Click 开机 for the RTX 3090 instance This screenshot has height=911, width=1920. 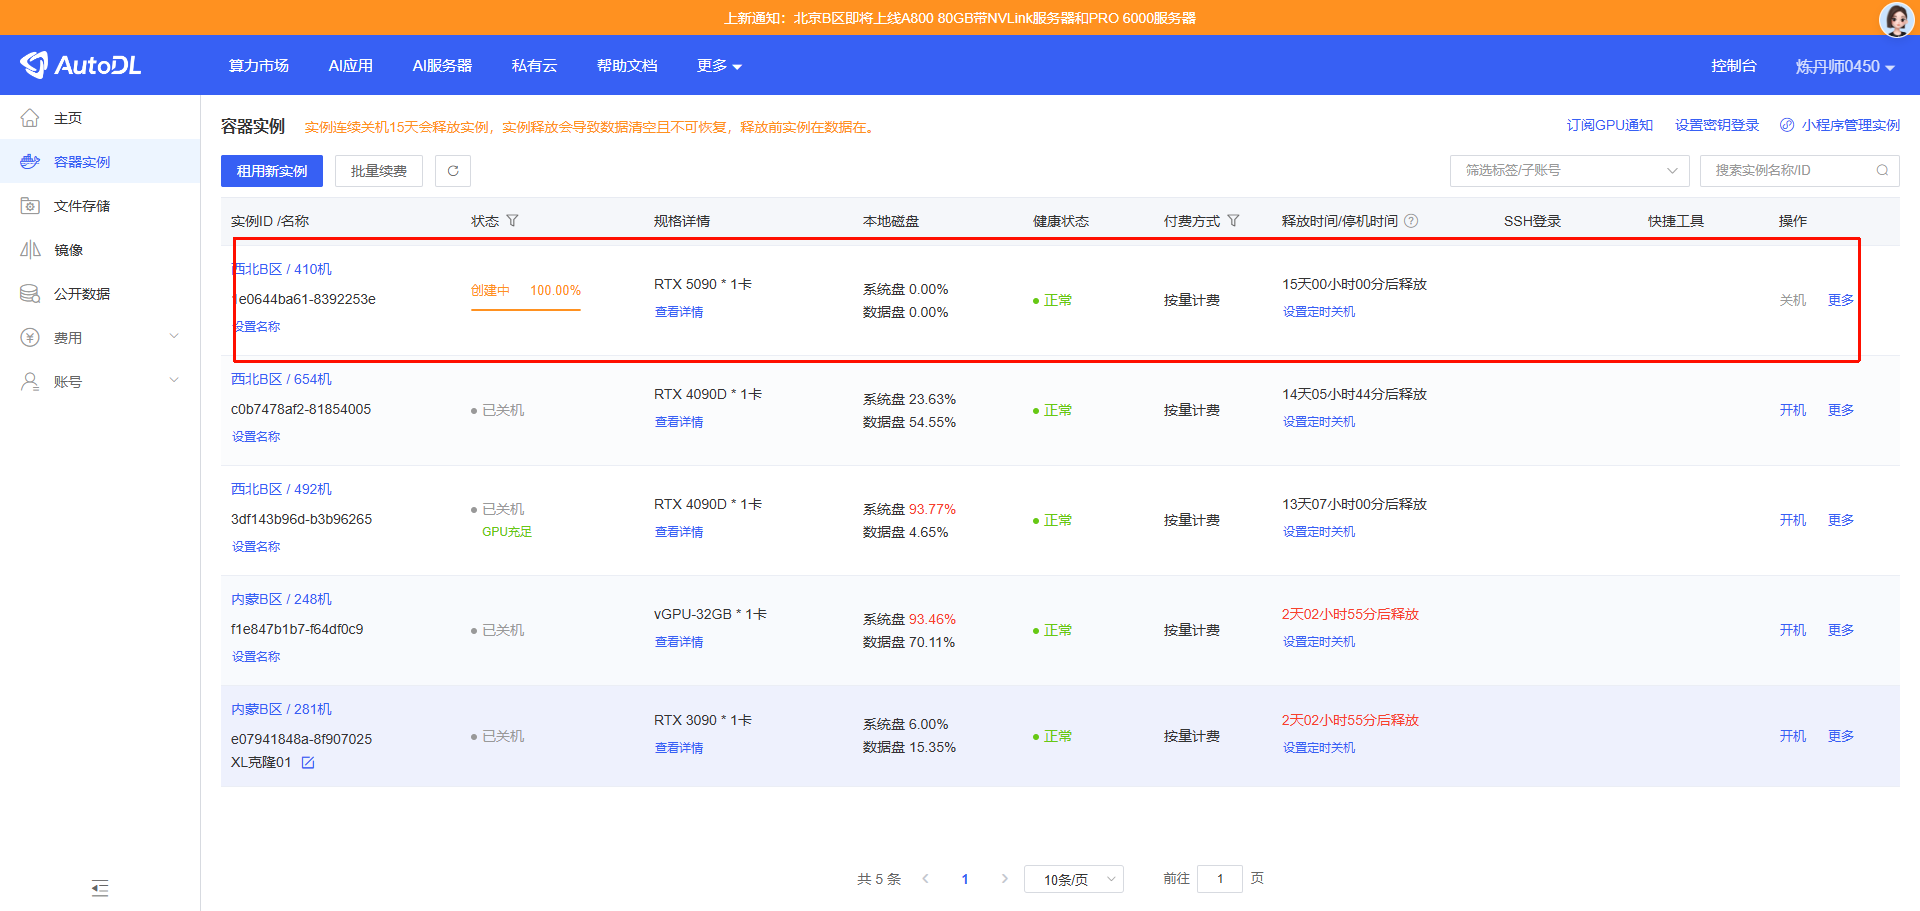tap(1792, 736)
